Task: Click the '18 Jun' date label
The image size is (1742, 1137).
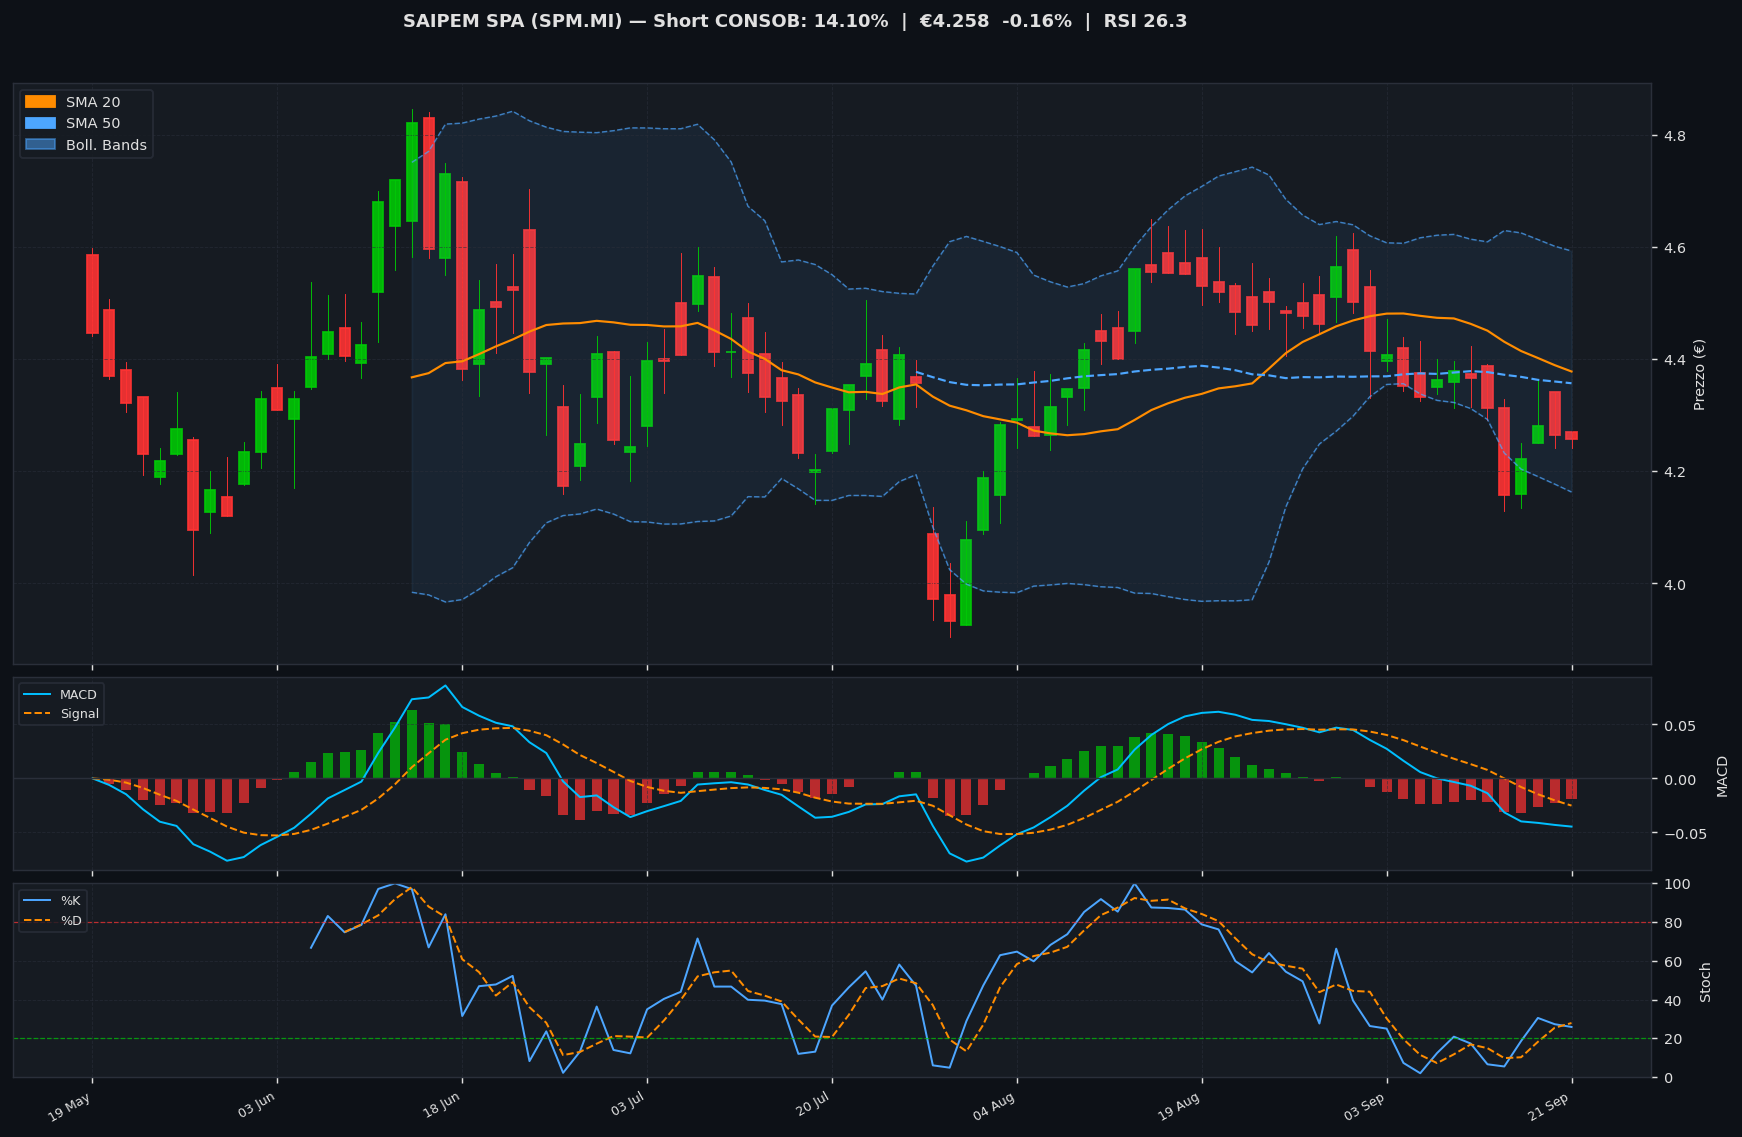Action: click(x=440, y=1108)
